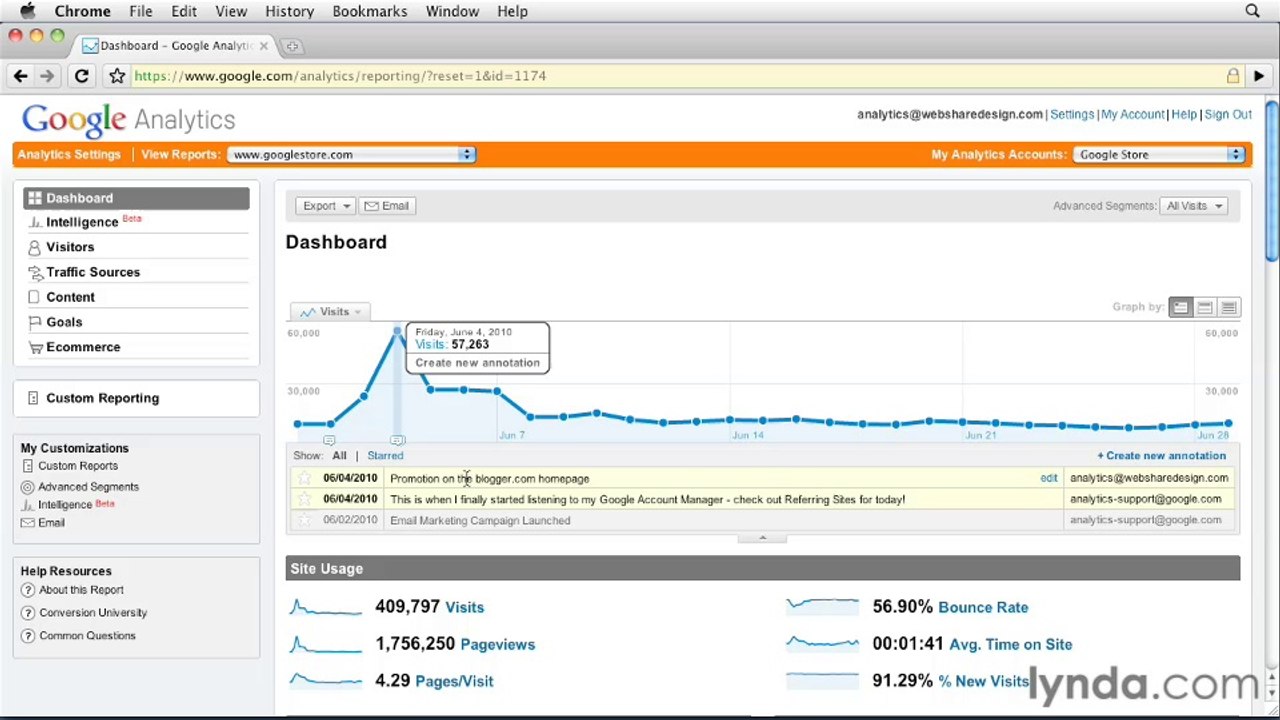Star the Email Marketing Campaign annotation
The height and width of the screenshot is (720, 1280).
click(x=304, y=520)
